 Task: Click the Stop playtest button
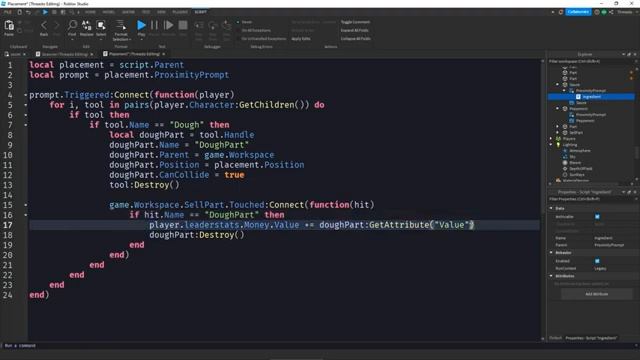pos(183,25)
